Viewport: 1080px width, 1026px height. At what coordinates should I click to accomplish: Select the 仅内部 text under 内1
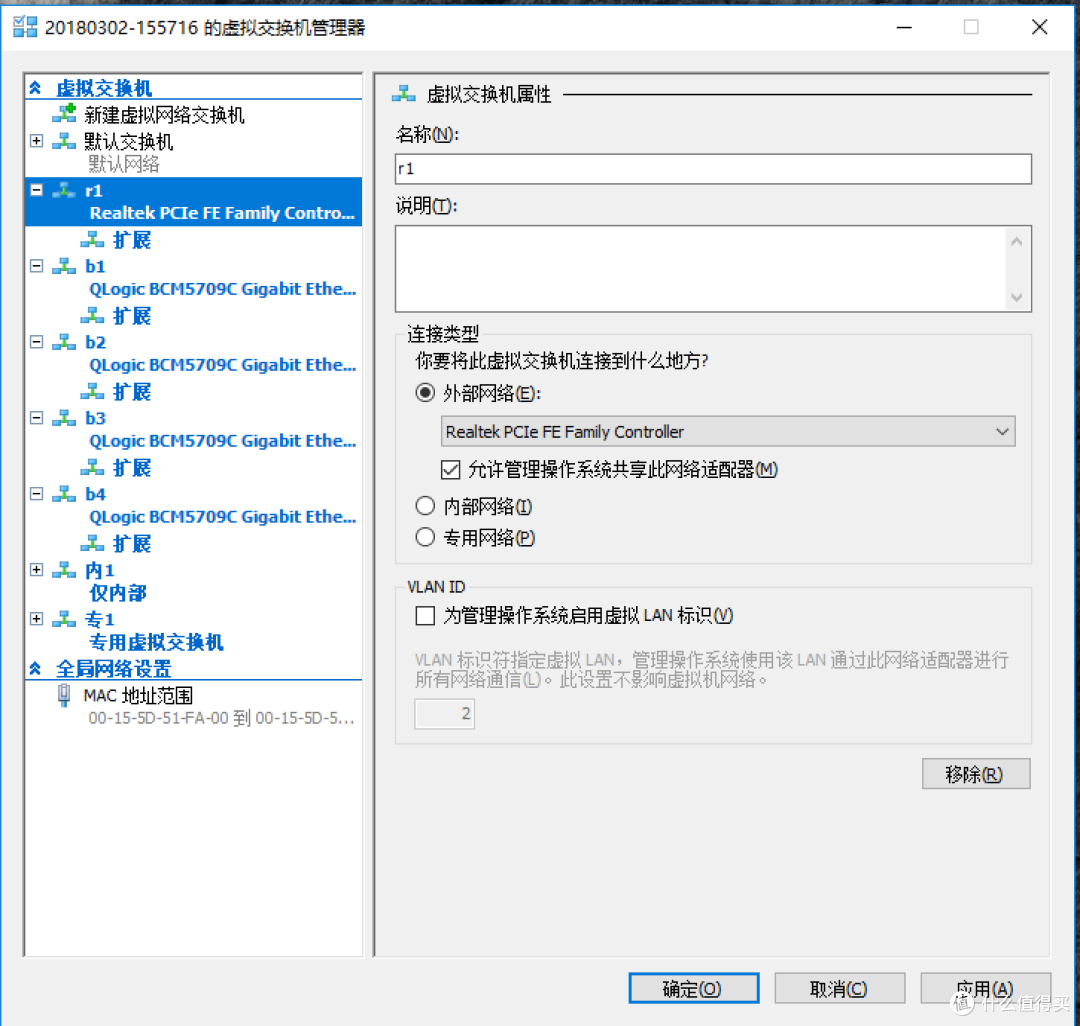point(118,593)
